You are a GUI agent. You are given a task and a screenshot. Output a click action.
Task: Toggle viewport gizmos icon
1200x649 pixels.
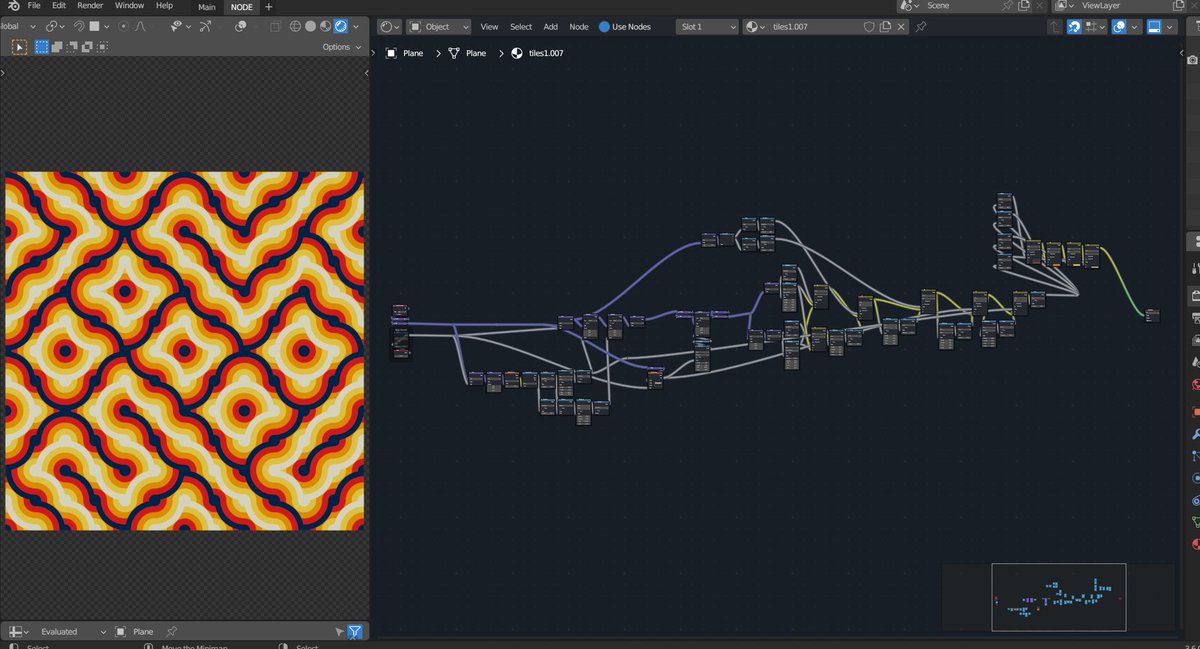pyautogui.click(x=205, y=26)
